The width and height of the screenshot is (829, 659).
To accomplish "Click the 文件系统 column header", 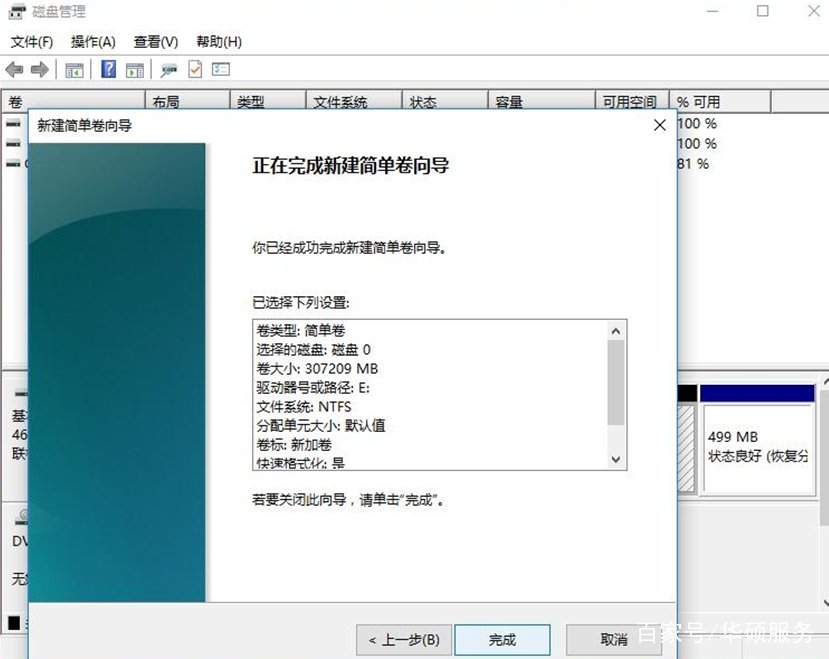I will pyautogui.click(x=347, y=101).
